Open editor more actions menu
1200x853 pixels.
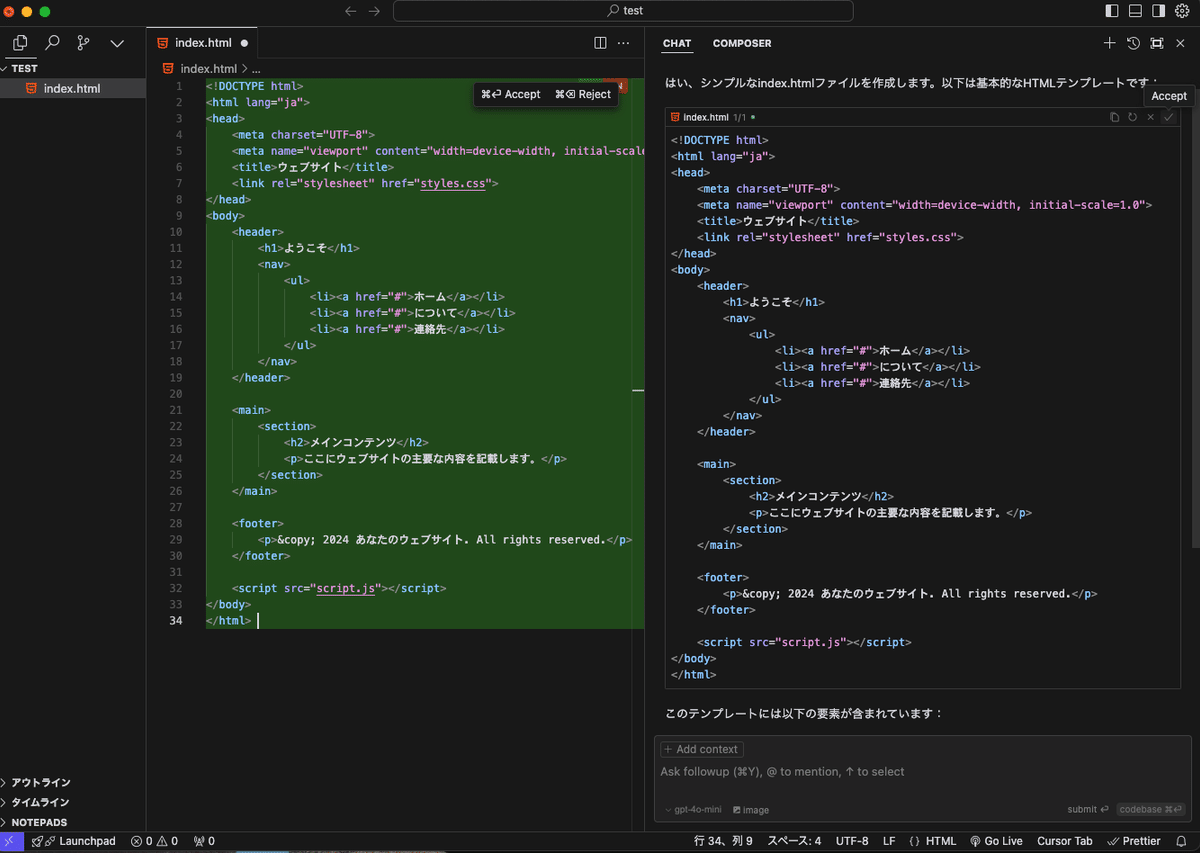(x=624, y=43)
